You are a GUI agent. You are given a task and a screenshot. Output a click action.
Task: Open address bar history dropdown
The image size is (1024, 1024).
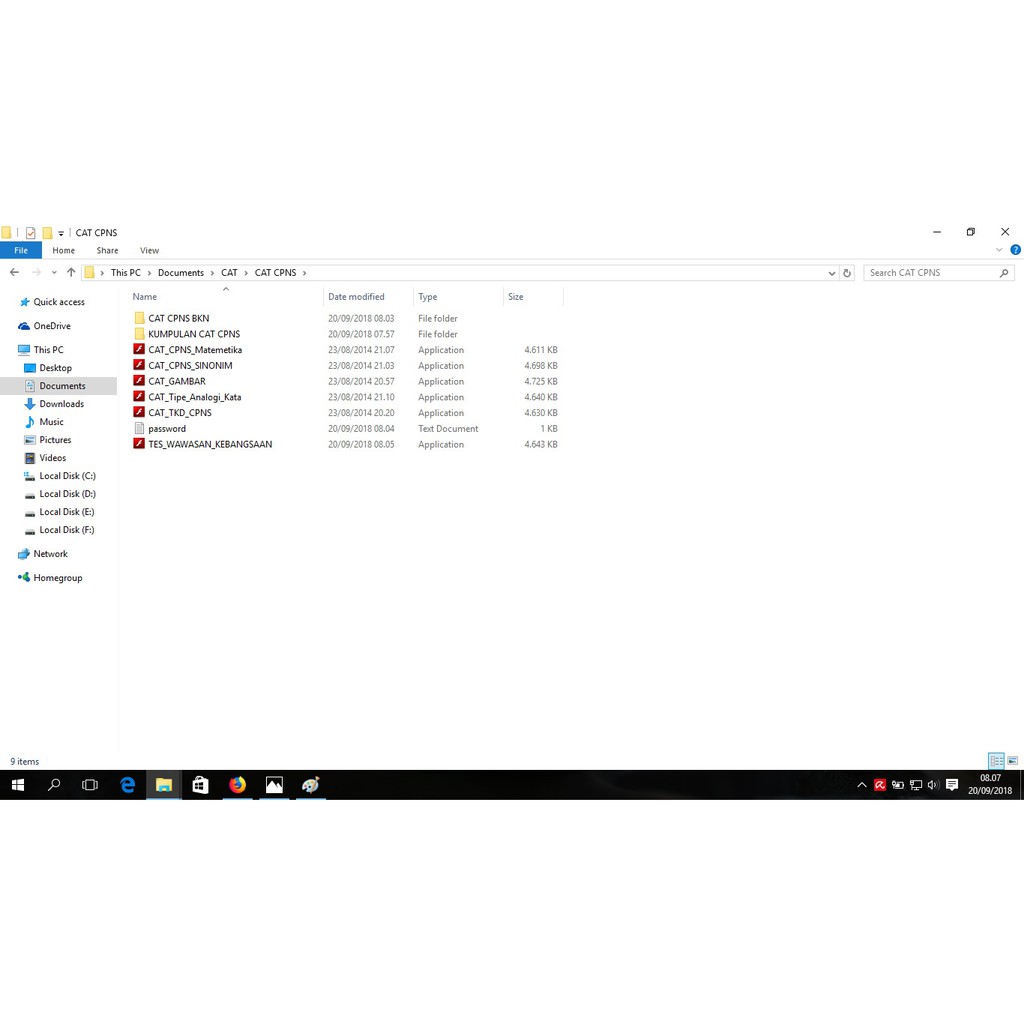click(x=832, y=273)
